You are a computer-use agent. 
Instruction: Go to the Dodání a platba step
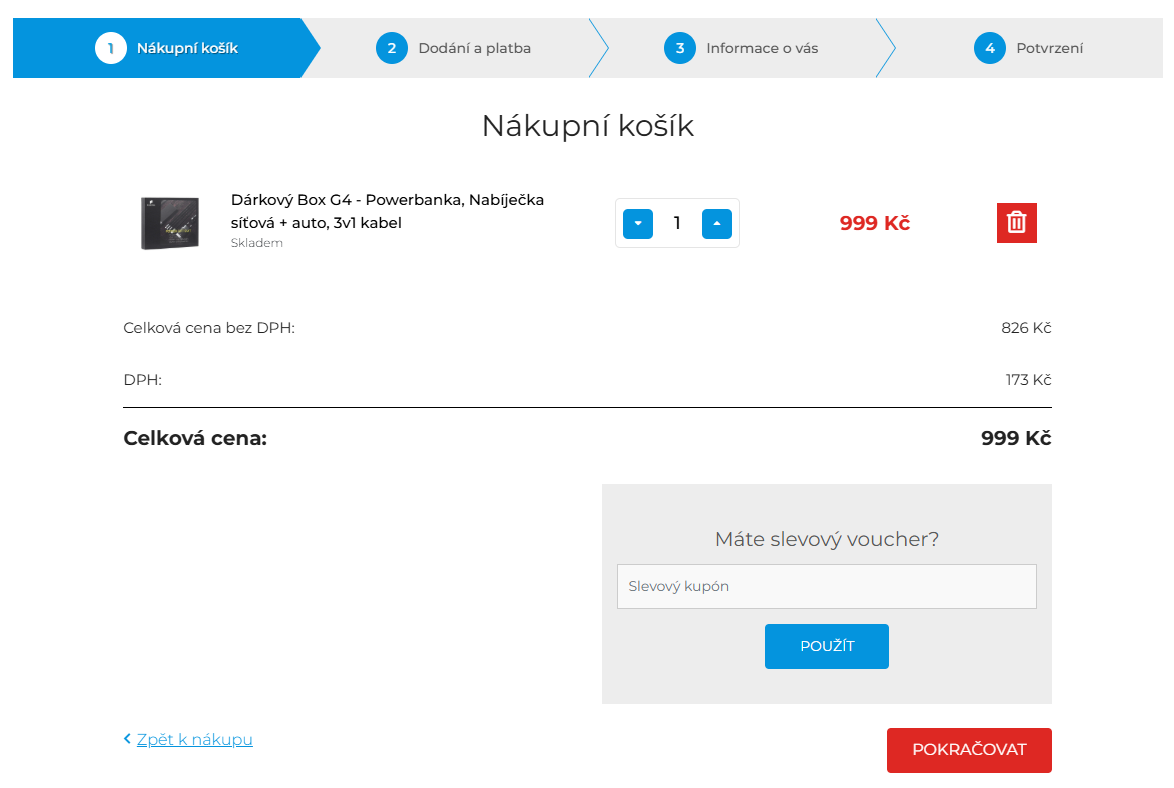[474, 48]
